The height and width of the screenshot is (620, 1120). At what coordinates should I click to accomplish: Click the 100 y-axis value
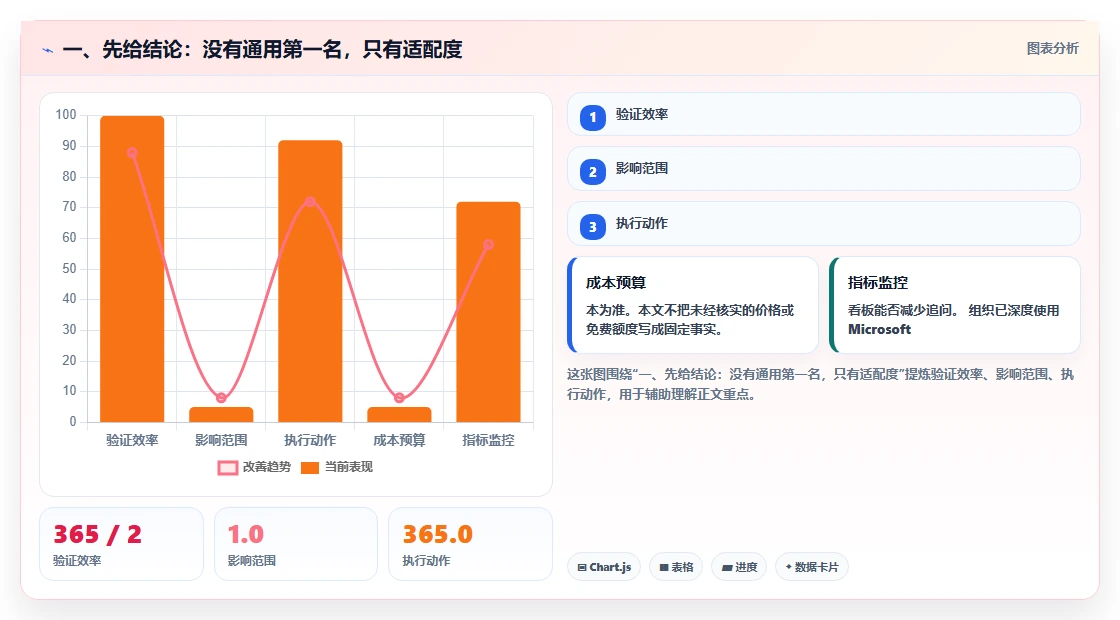coord(66,115)
